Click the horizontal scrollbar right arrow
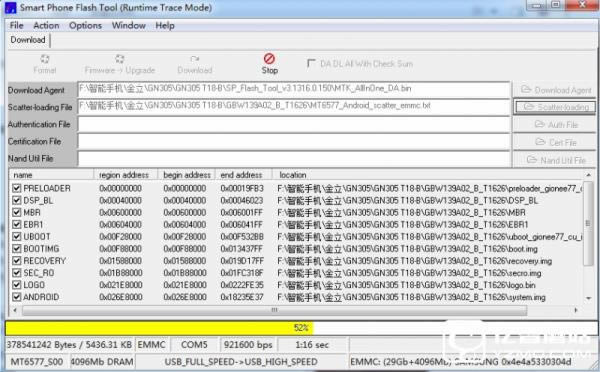The width and height of the screenshot is (600, 372). point(576,310)
